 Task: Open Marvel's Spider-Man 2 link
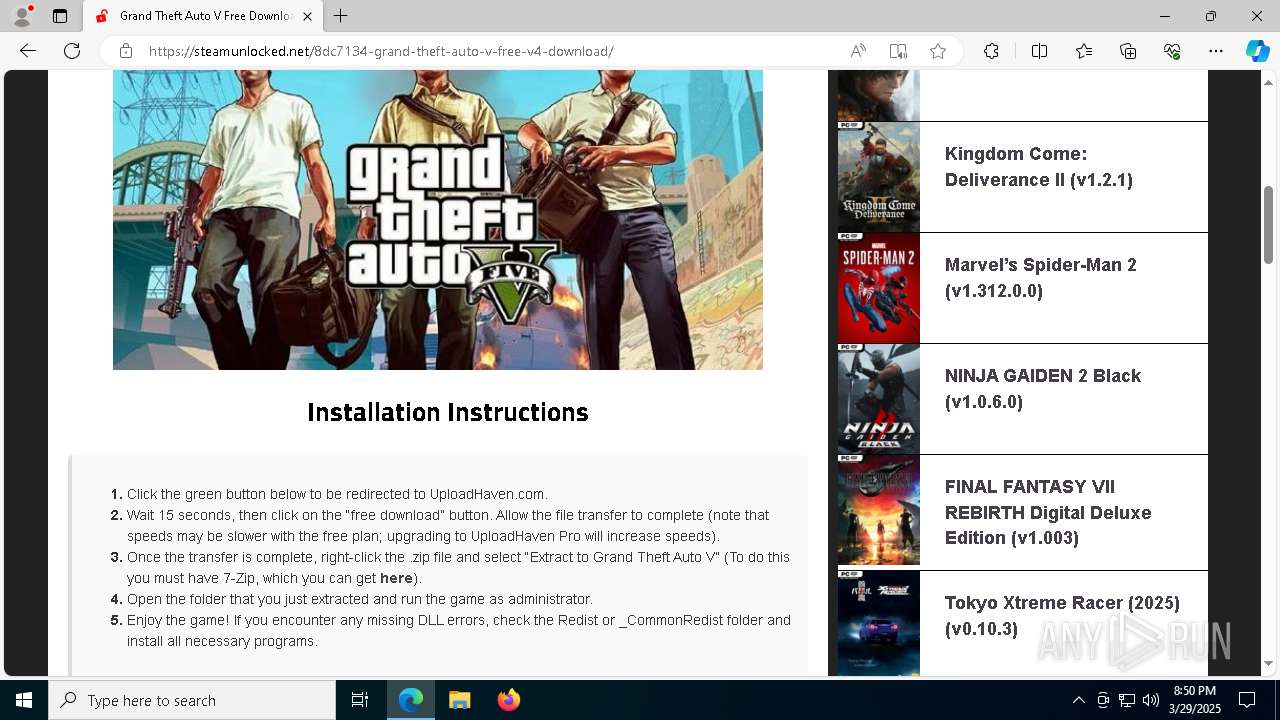1041,278
